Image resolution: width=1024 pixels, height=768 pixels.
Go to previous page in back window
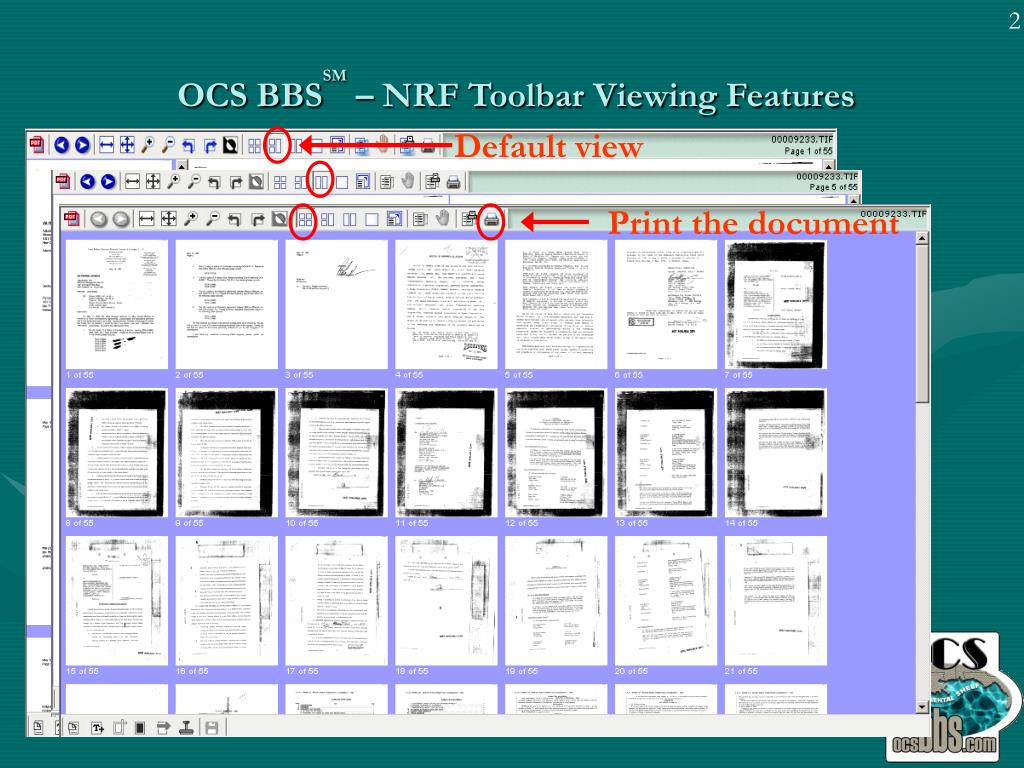pos(61,145)
